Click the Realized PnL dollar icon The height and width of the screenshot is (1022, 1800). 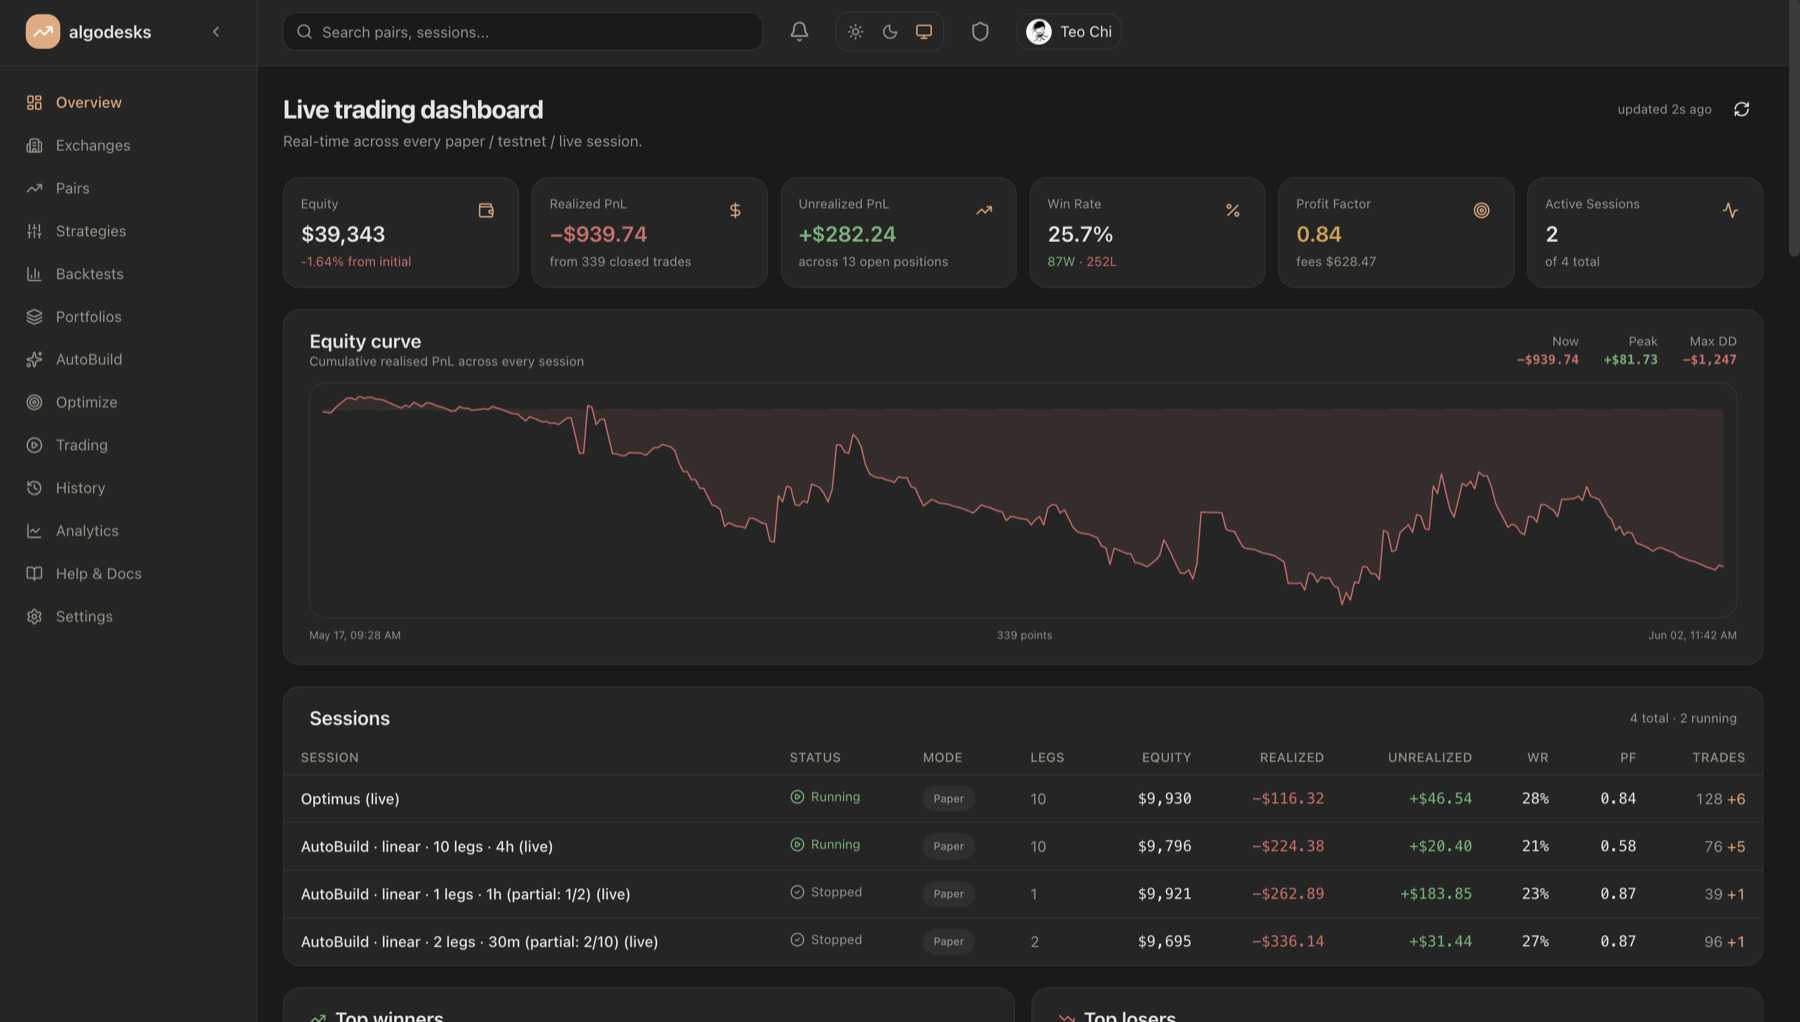735,210
